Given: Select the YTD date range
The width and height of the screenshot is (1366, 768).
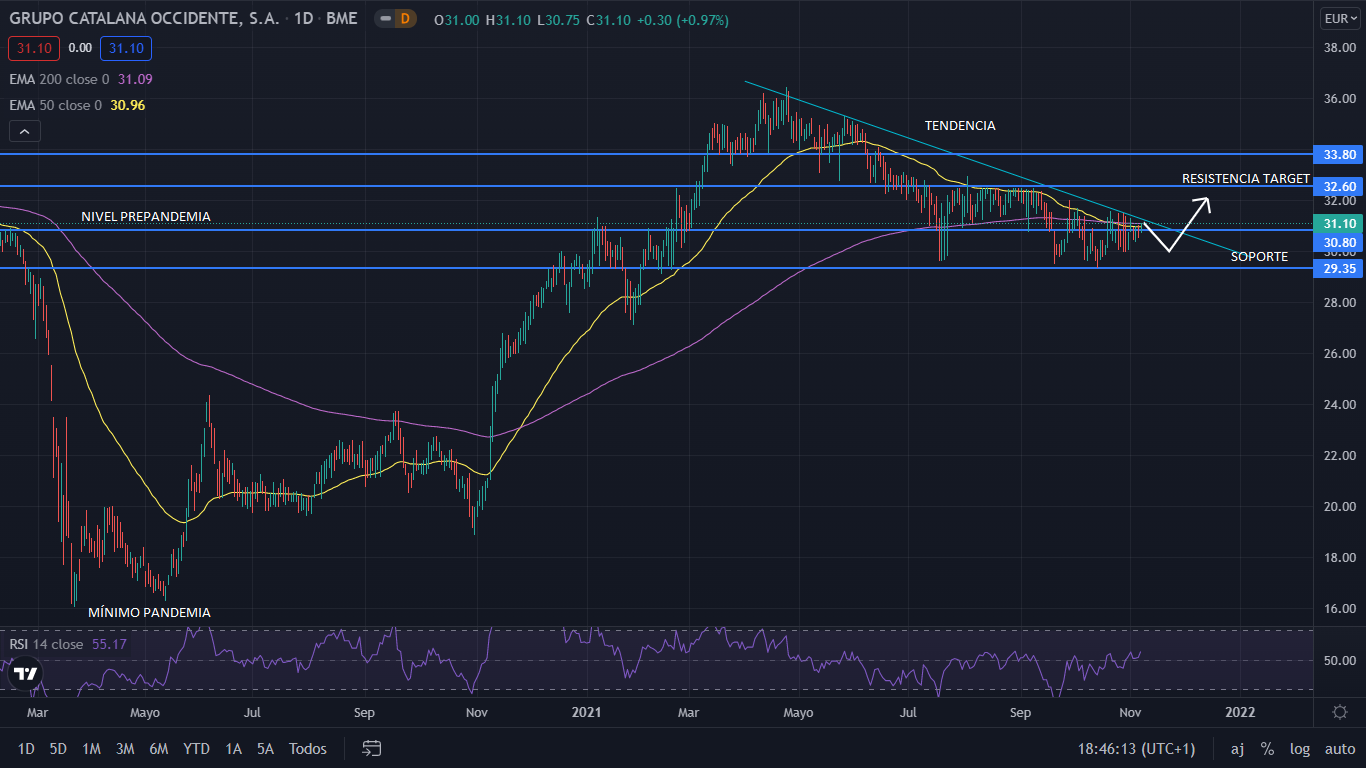Looking at the screenshot, I should [x=196, y=748].
